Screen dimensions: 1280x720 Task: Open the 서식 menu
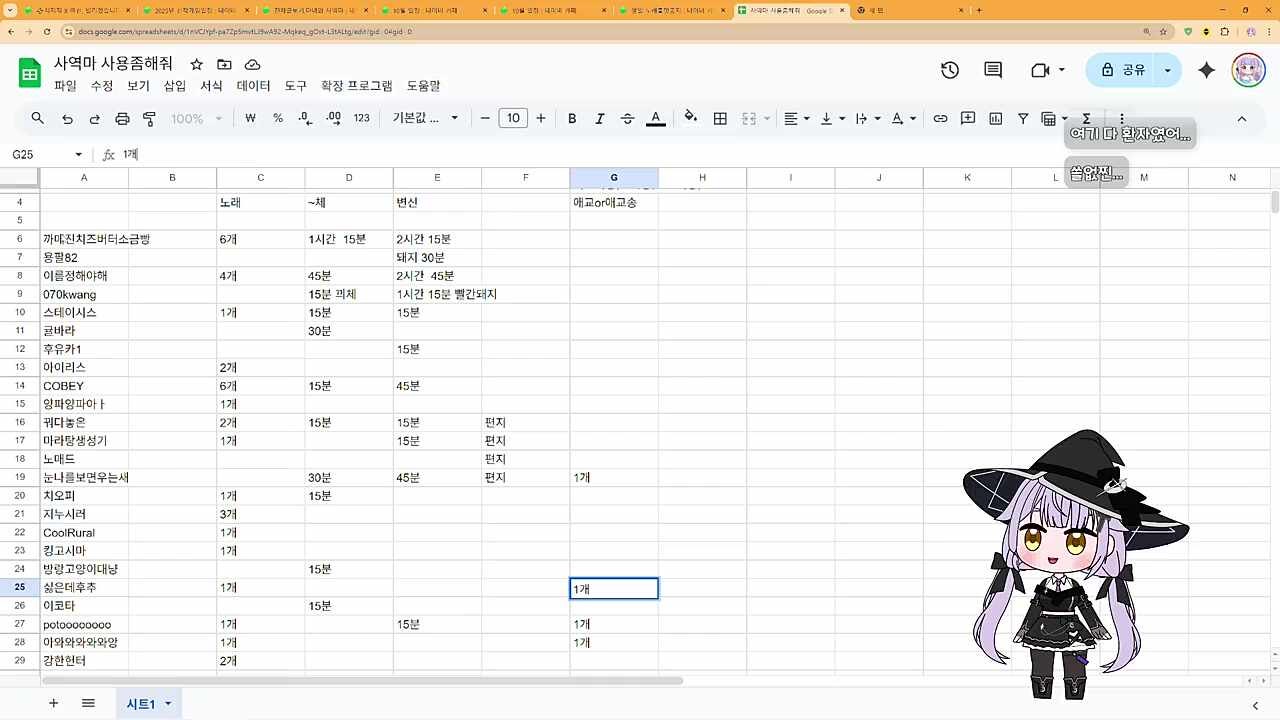coord(211,86)
